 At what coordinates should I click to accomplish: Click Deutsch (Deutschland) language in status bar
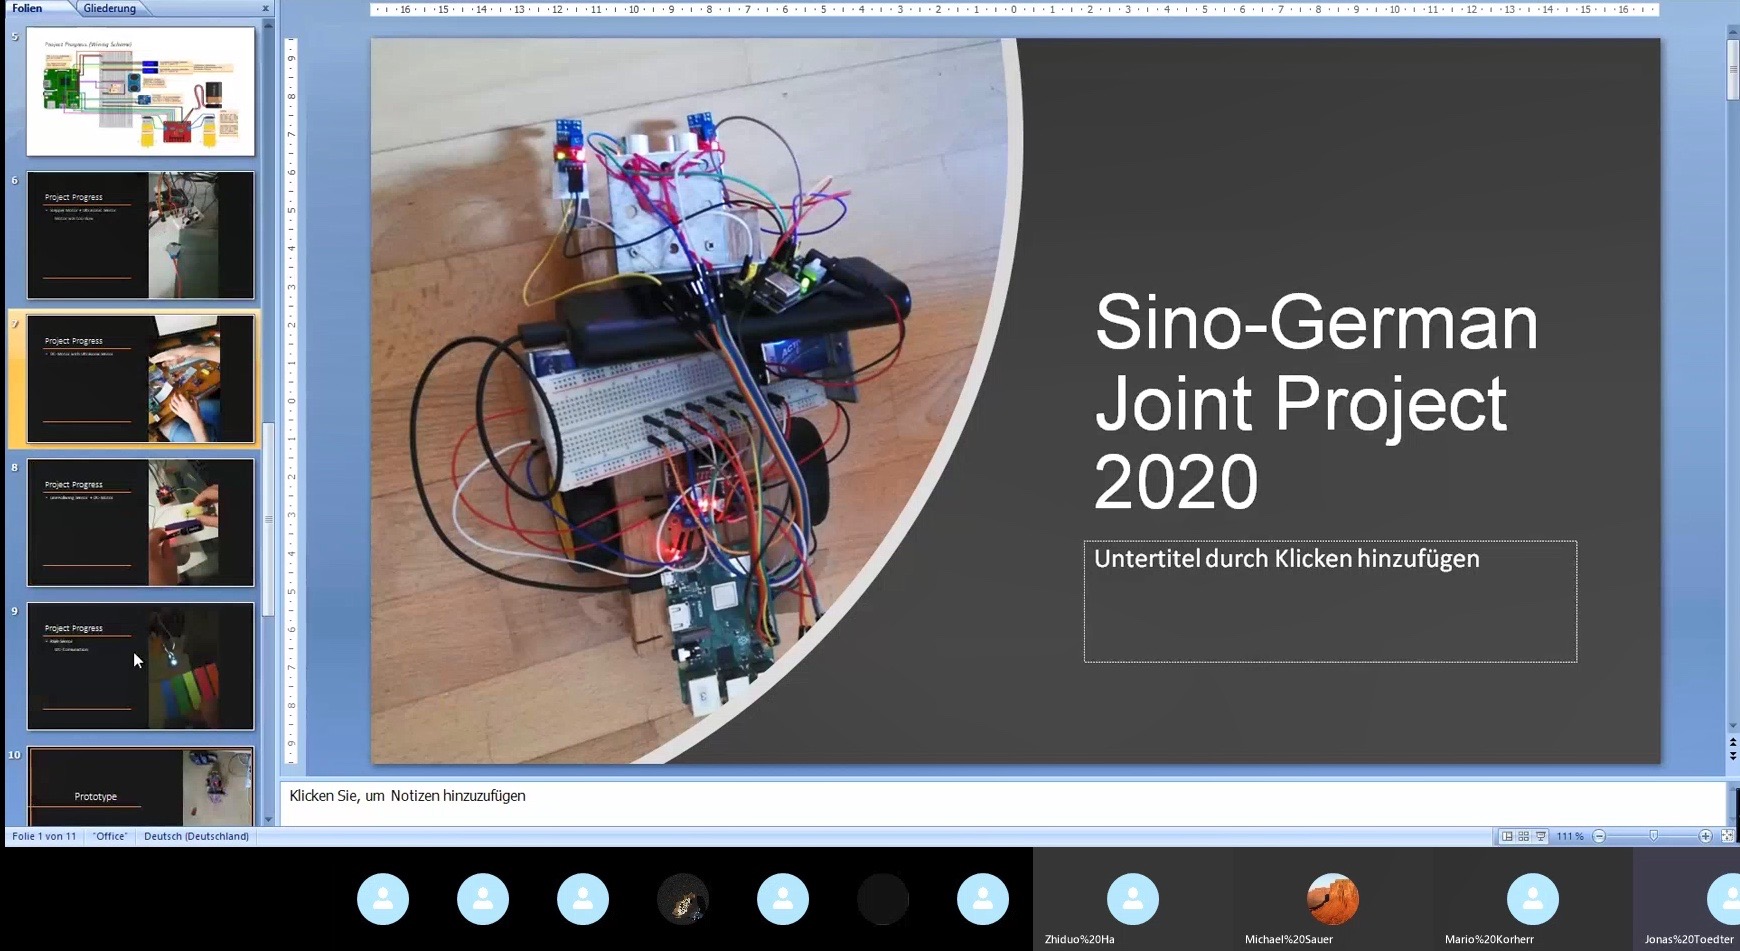pos(196,836)
